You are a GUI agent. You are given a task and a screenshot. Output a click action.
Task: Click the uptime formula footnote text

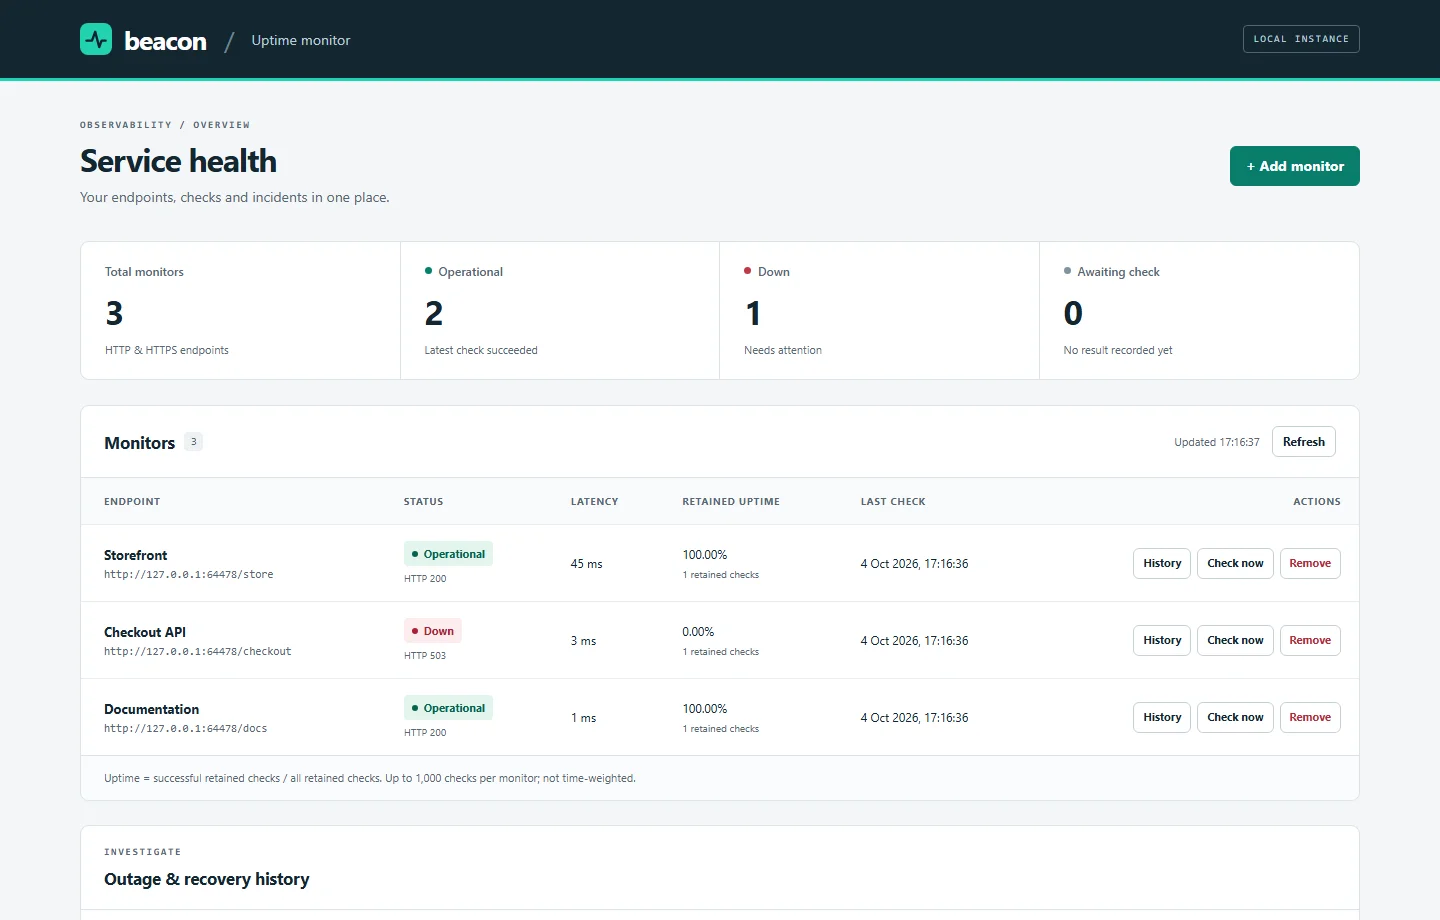point(370,778)
